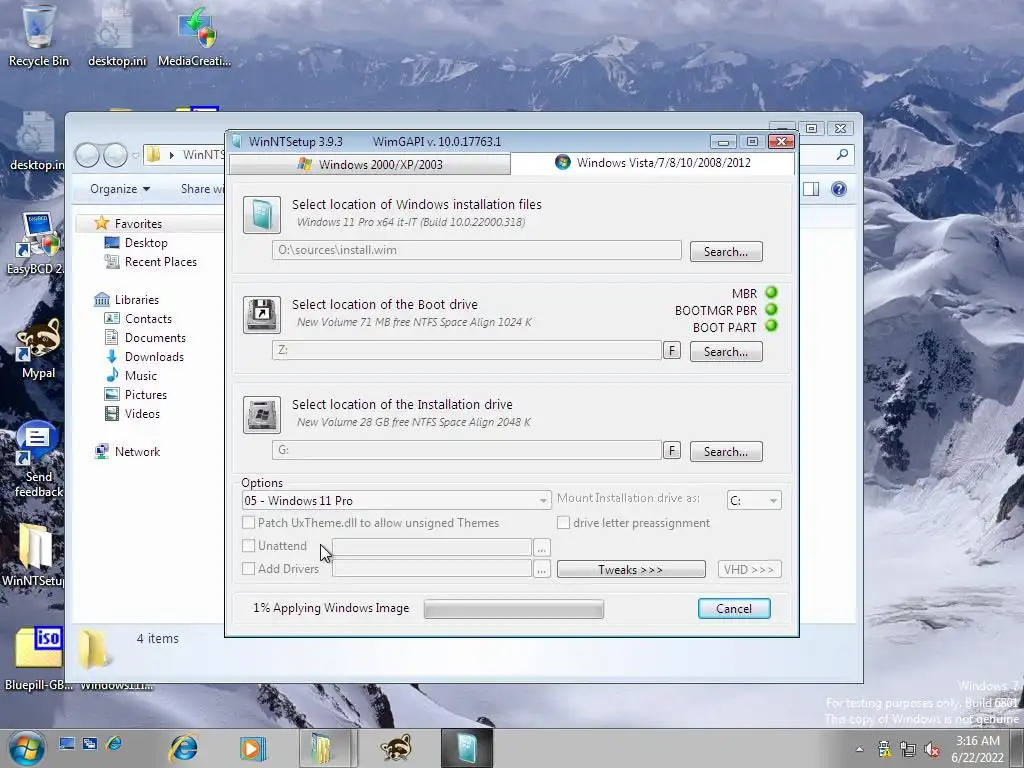Click the F format button for installation drive
Image resolution: width=1024 pixels, height=768 pixels.
point(672,451)
